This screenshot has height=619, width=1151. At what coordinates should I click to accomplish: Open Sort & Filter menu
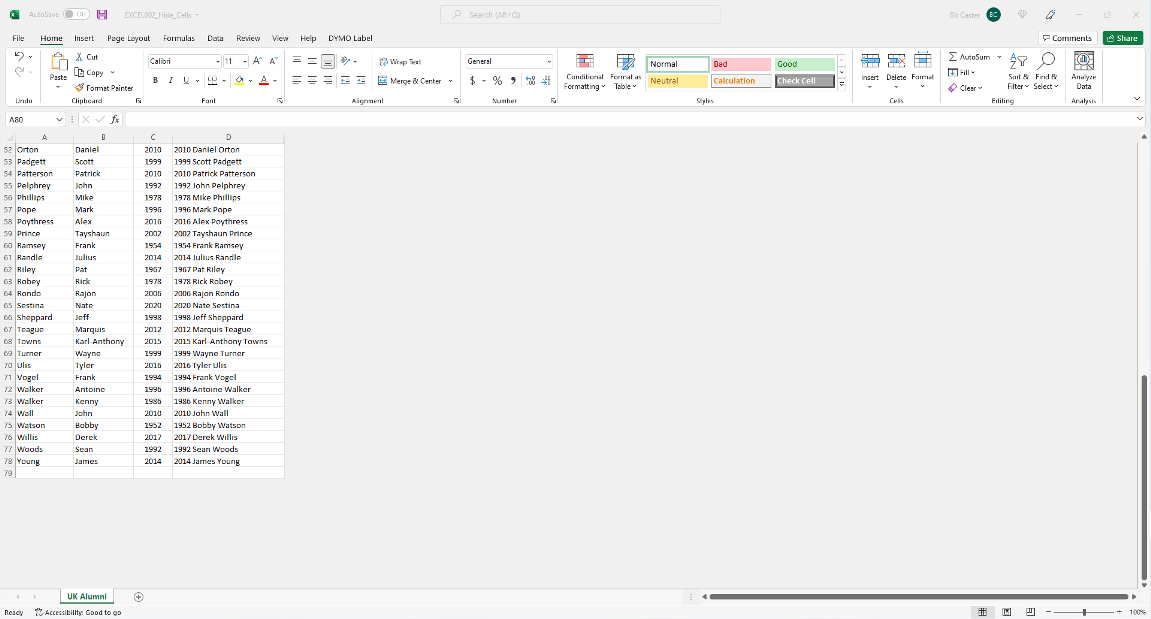click(x=1018, y=71)
